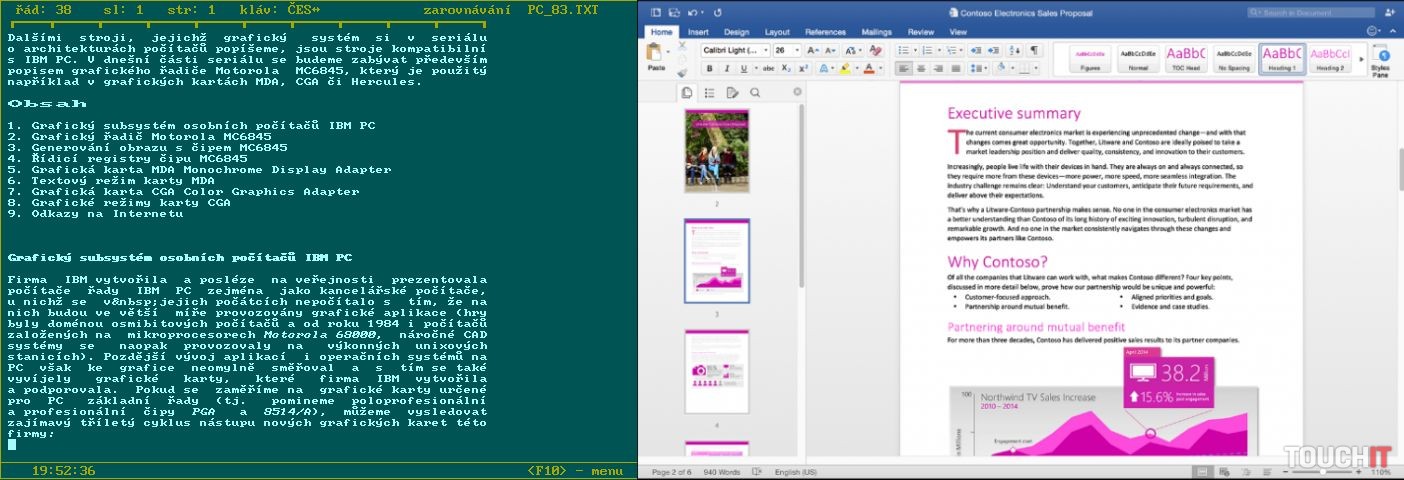Screen dimensions: 1404x480
Task: Apply subscript formatting
Action: point(786,69)
